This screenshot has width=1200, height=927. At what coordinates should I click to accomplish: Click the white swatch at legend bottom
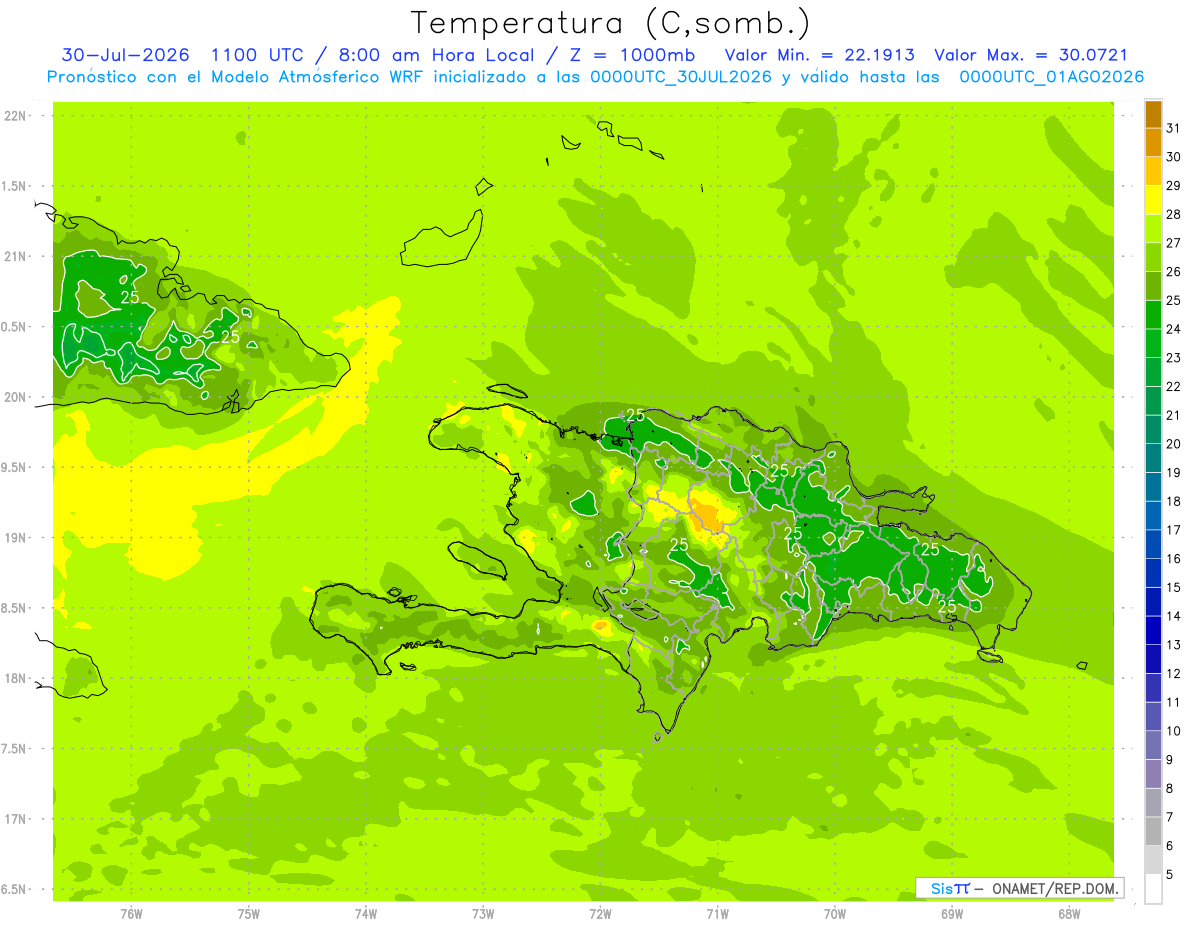tap(1153, 889)
